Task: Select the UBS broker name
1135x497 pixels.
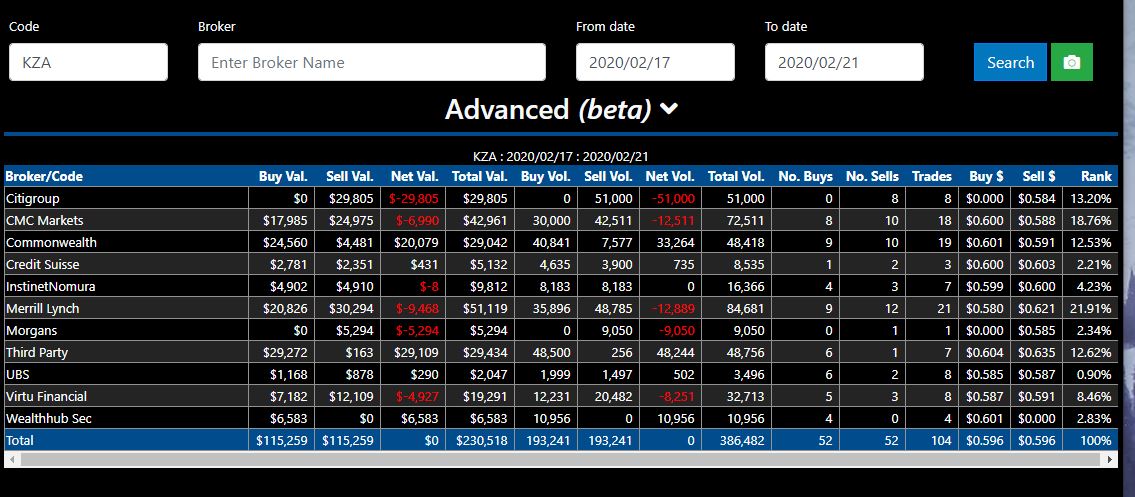Action: (x=17, y=375)
